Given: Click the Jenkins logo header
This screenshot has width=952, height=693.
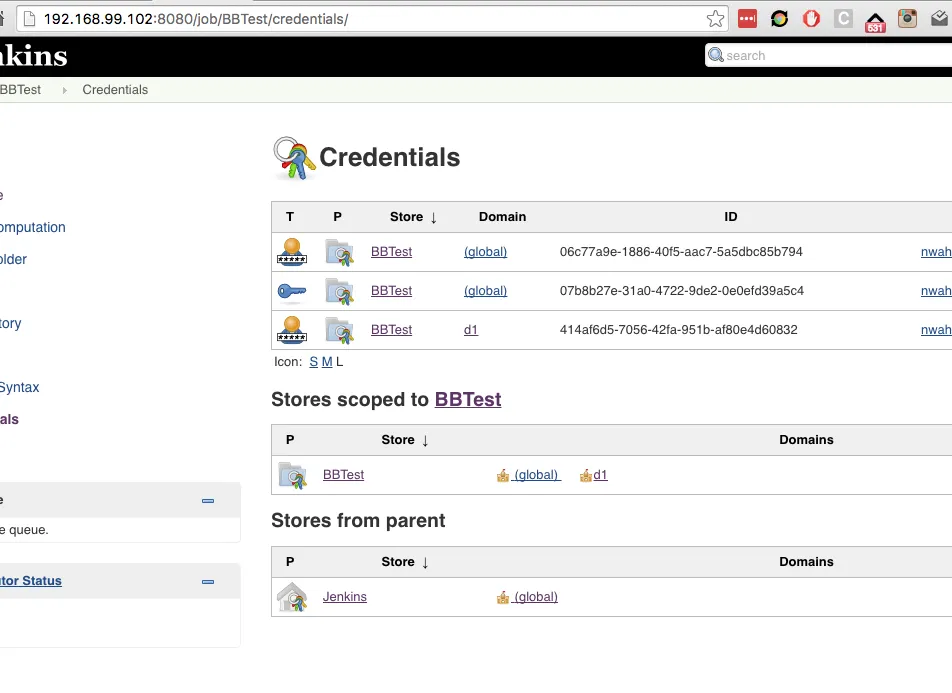Looking at the screenshot, I should [33, 56].
